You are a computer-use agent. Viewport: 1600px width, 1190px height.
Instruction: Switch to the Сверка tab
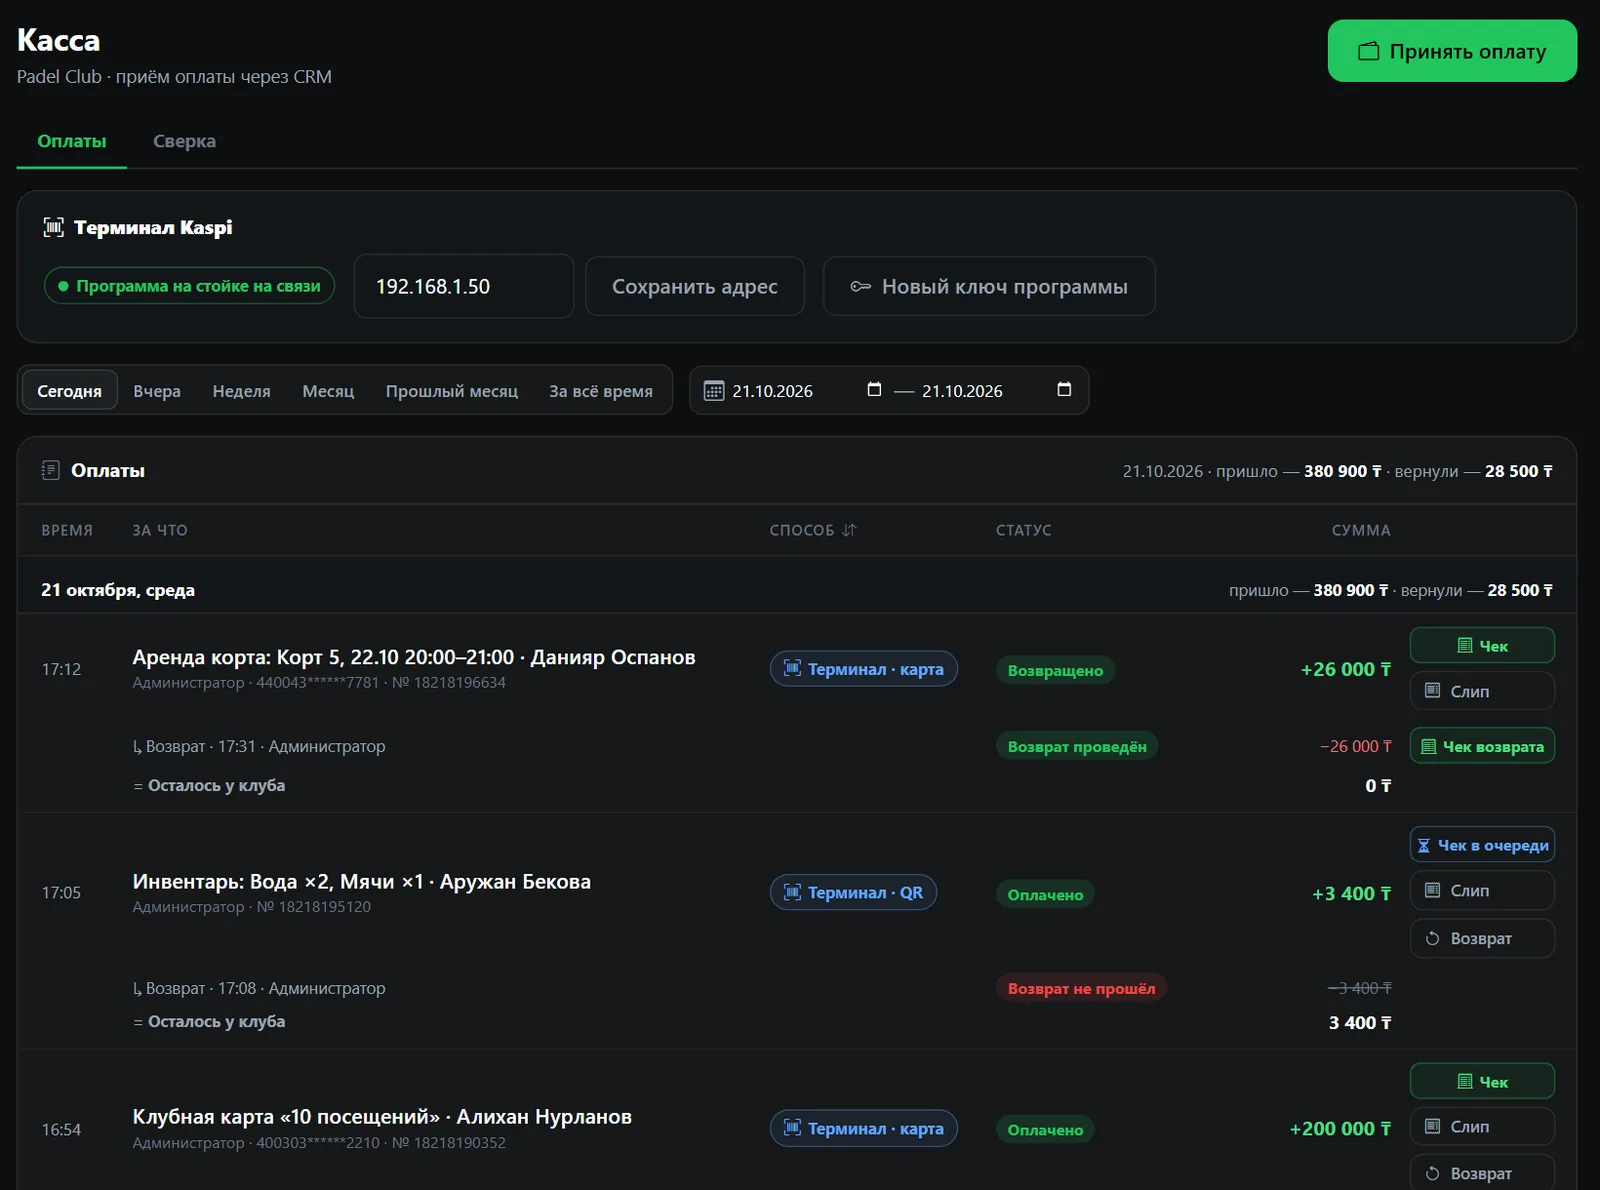click(x=184, y=141)
